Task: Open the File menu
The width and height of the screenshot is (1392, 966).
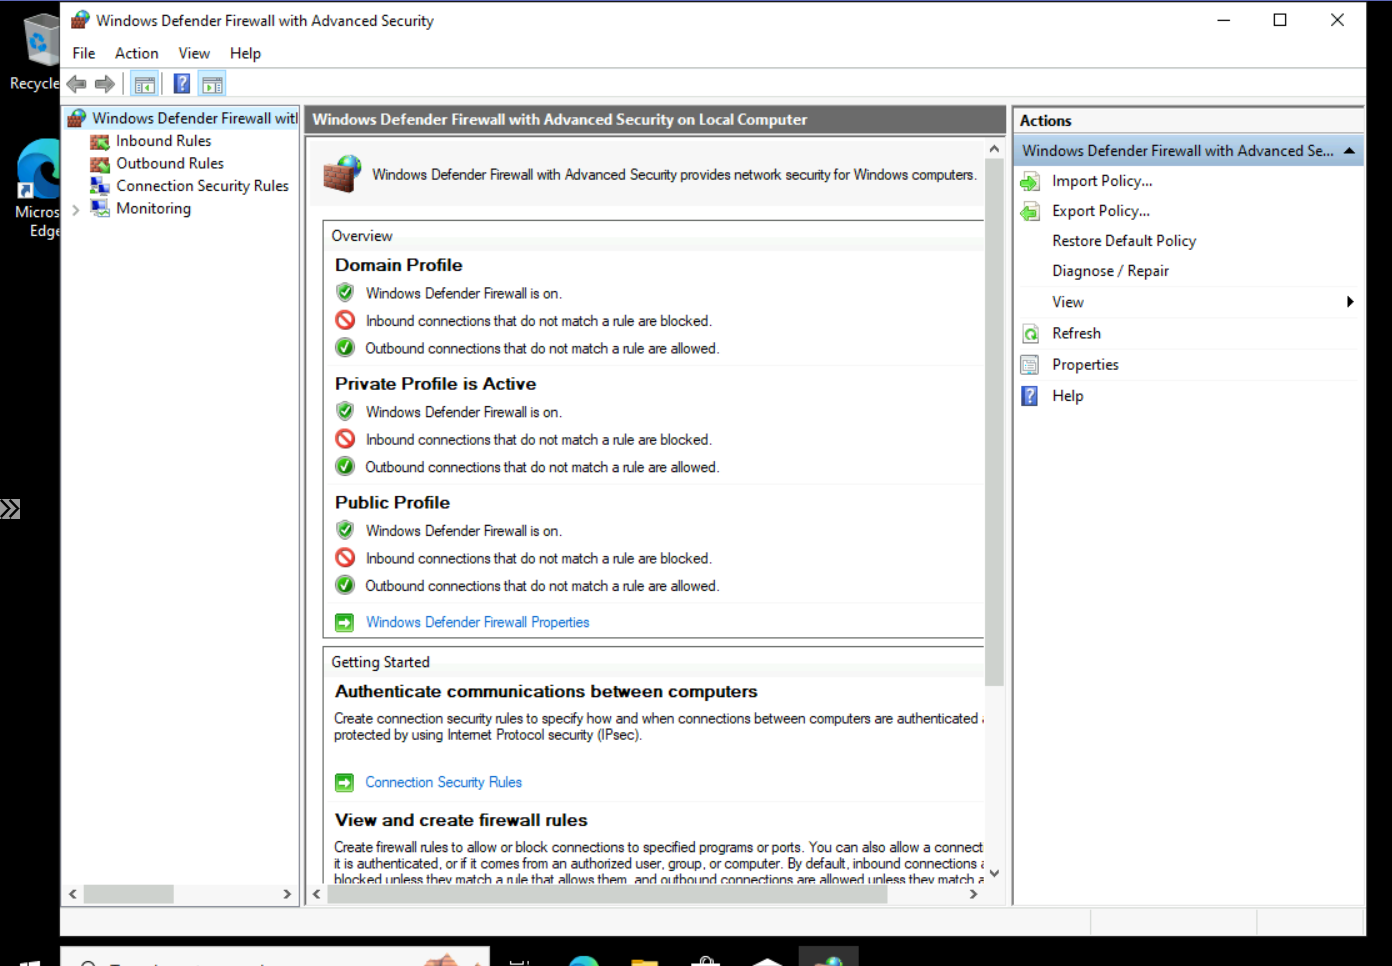Action: pyautogui.click(x=84, y=53)
